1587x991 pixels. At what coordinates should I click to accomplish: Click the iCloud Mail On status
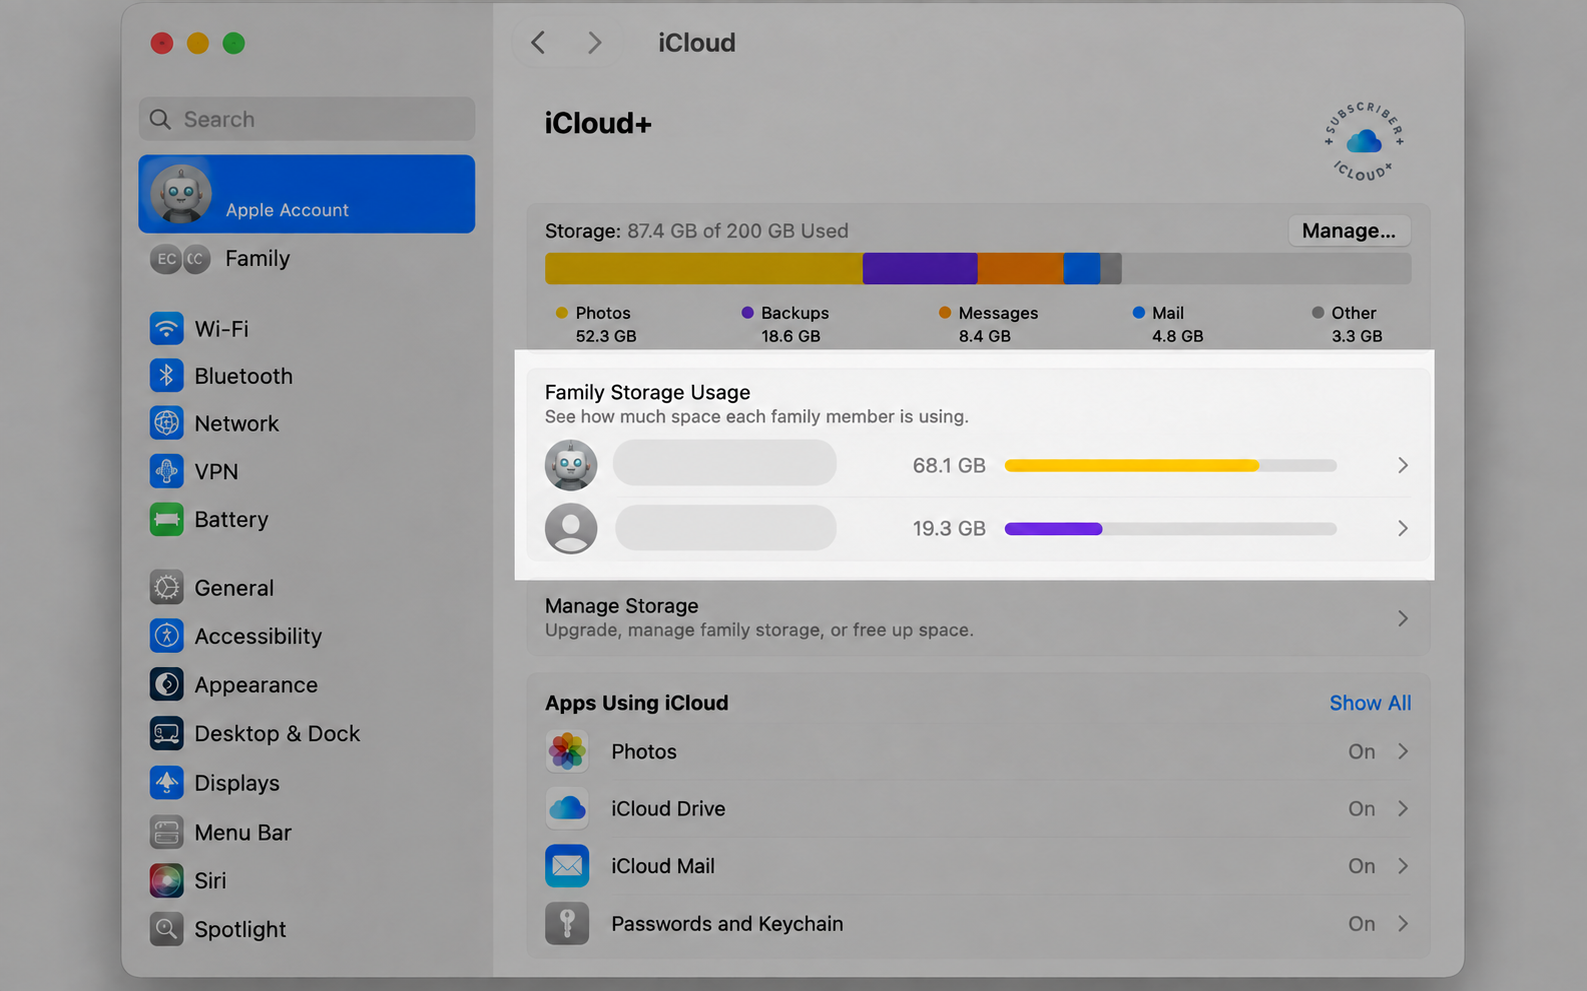pos(1361,866)
